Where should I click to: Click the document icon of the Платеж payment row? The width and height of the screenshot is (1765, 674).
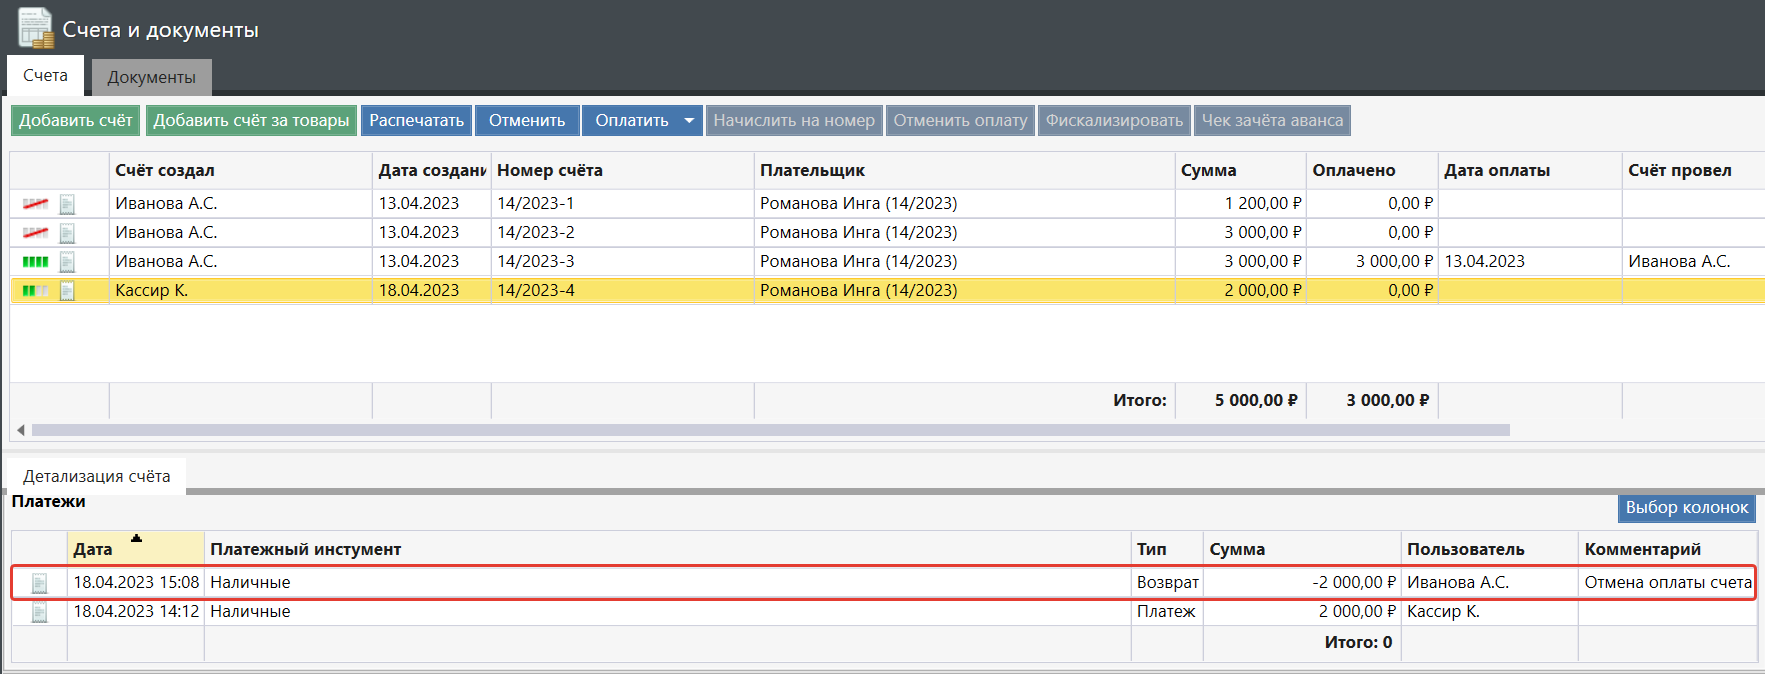(x=40, y=612)
